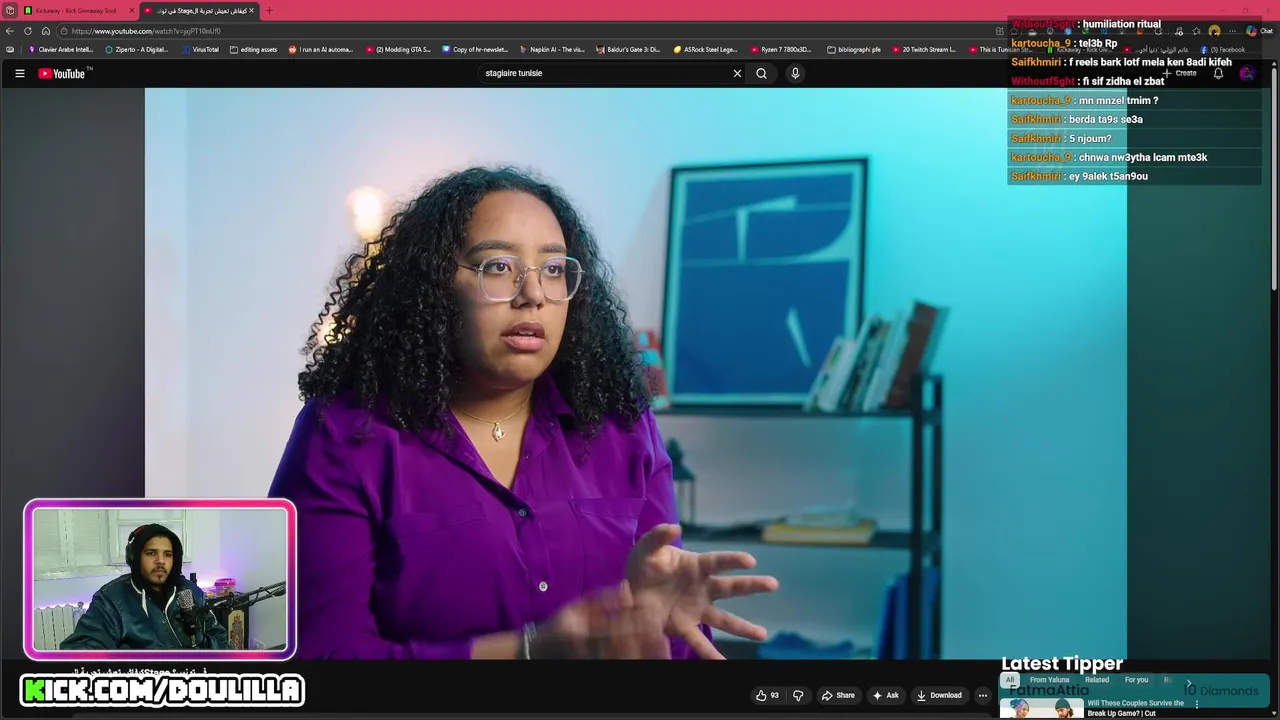The width and height of the screenshot is (1280, 720).
Task: Open the Napkin AI bookmark
Action: [552, 49]
